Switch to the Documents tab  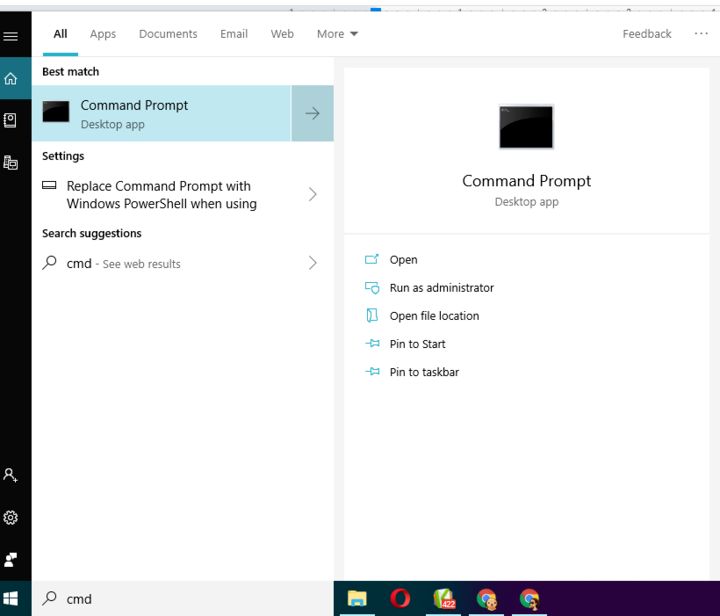click(x=168, y=34)
